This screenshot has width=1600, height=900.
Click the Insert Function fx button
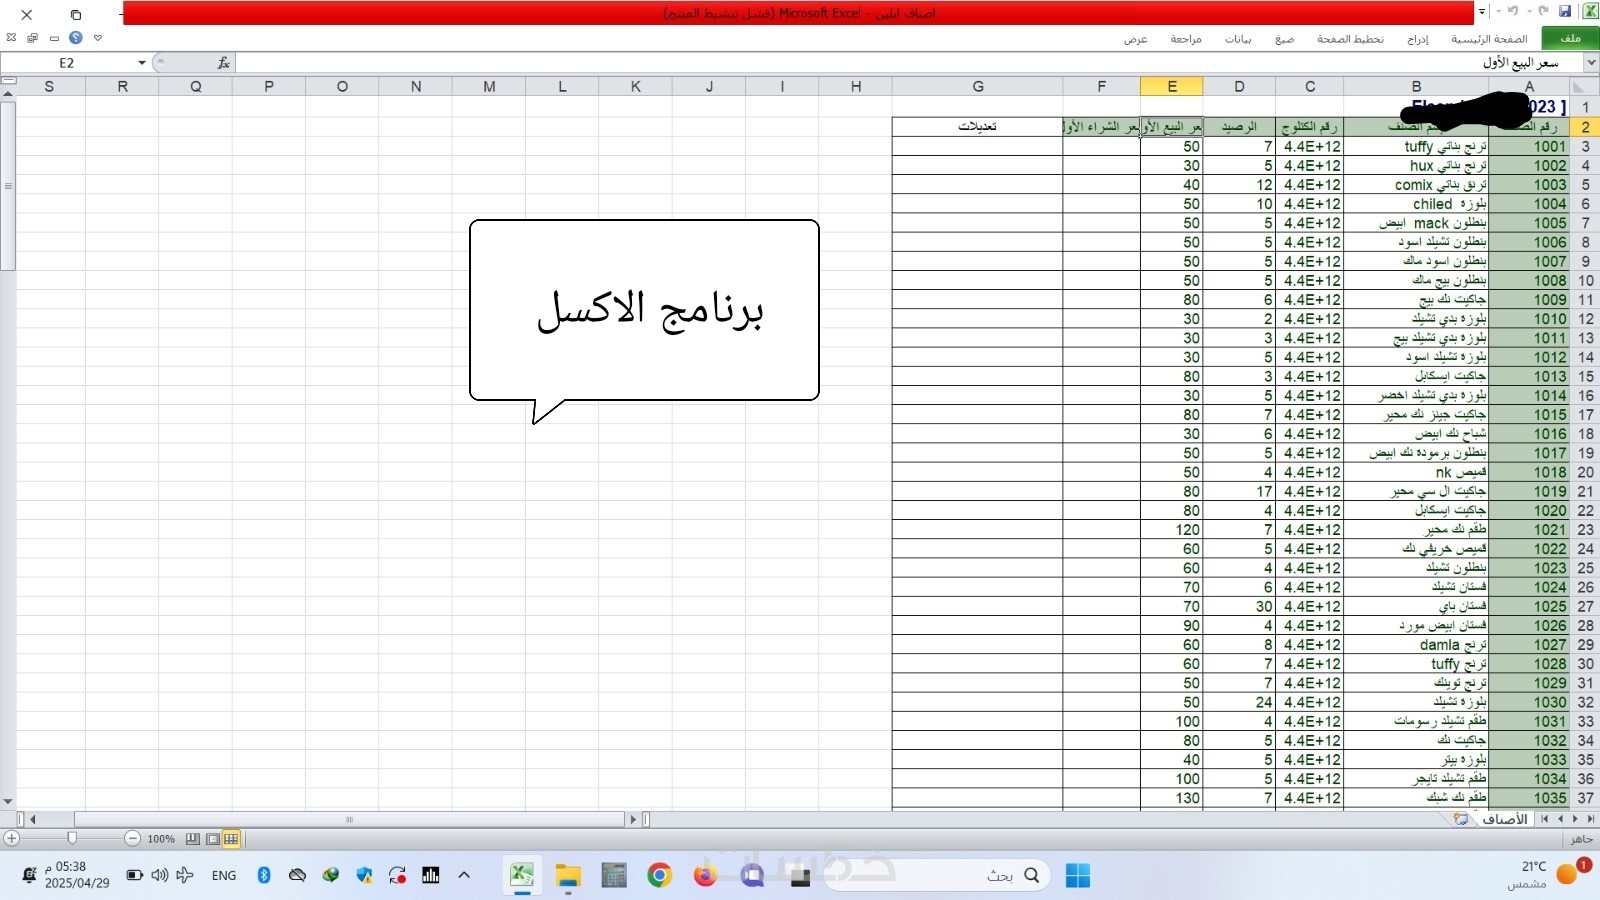[223, 63]
